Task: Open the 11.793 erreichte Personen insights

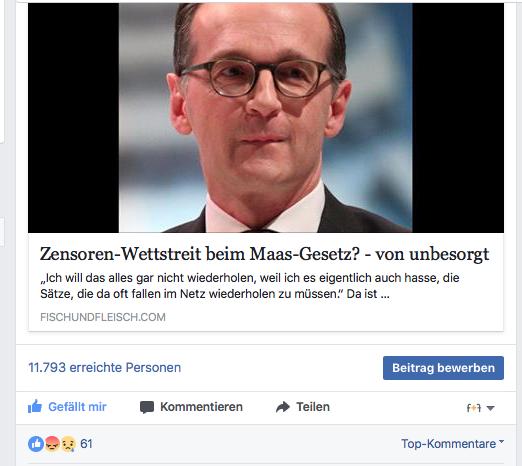Action: coord(105,368)
